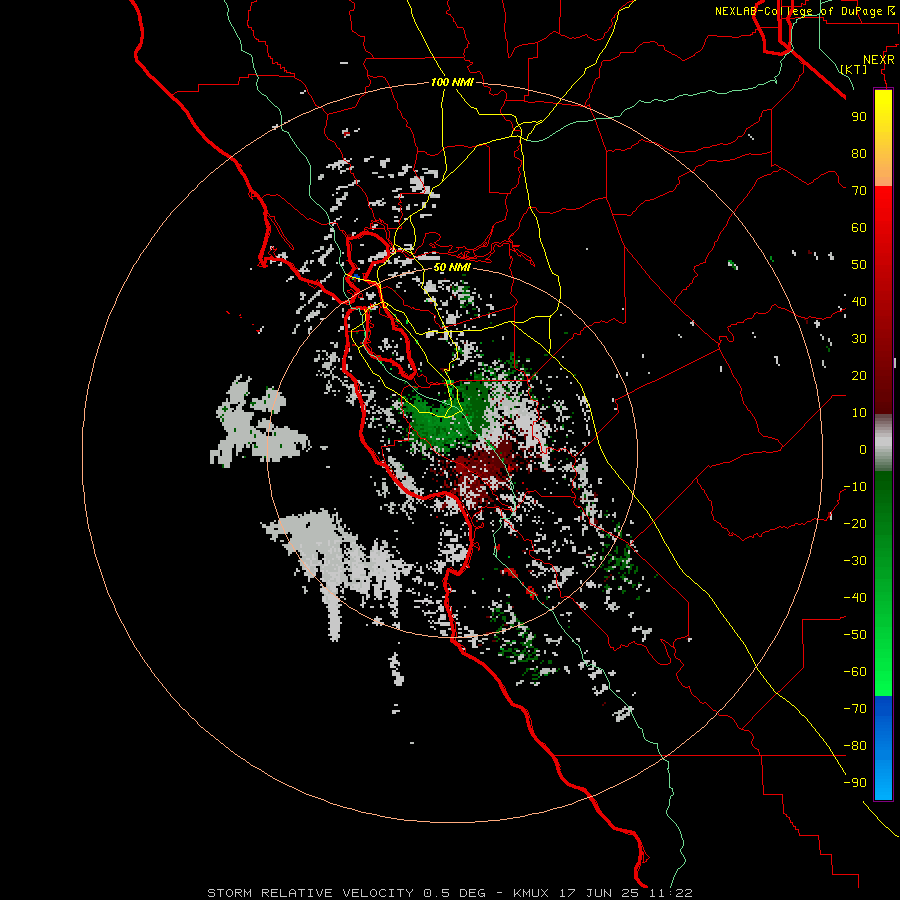The height and width of the screenshot is (900, 900).
Task: Click the gray zero-velocity segment of color bar
Action: (883, 443)
